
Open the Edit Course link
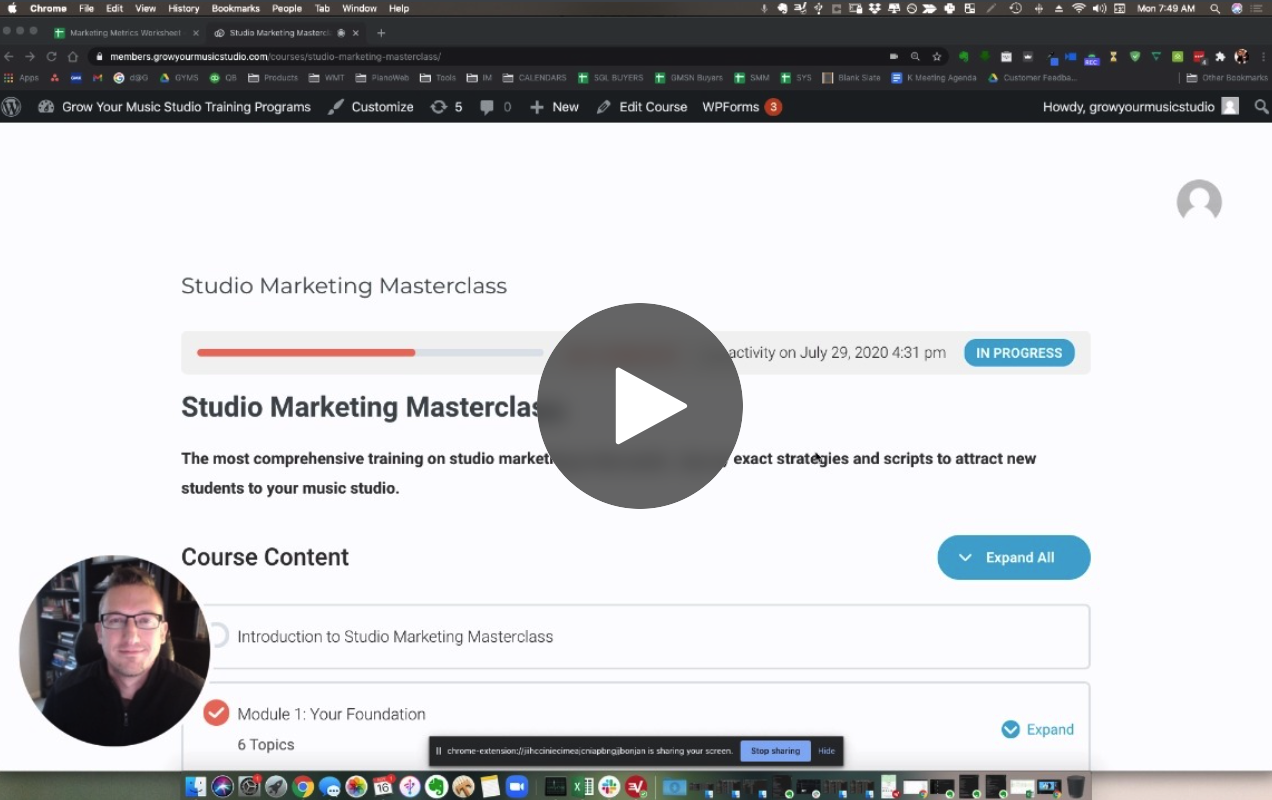(x=642, y=107)
